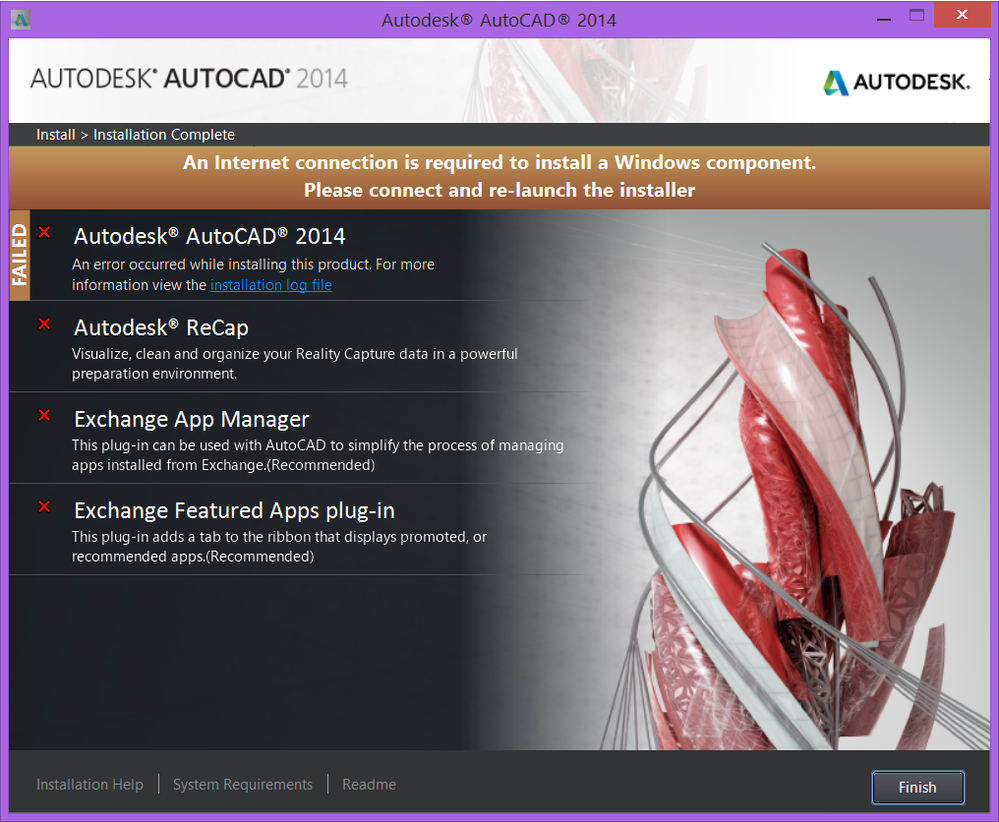Click the Autodesk AutoCAD 2014 window title

click(x=499, y=20)
